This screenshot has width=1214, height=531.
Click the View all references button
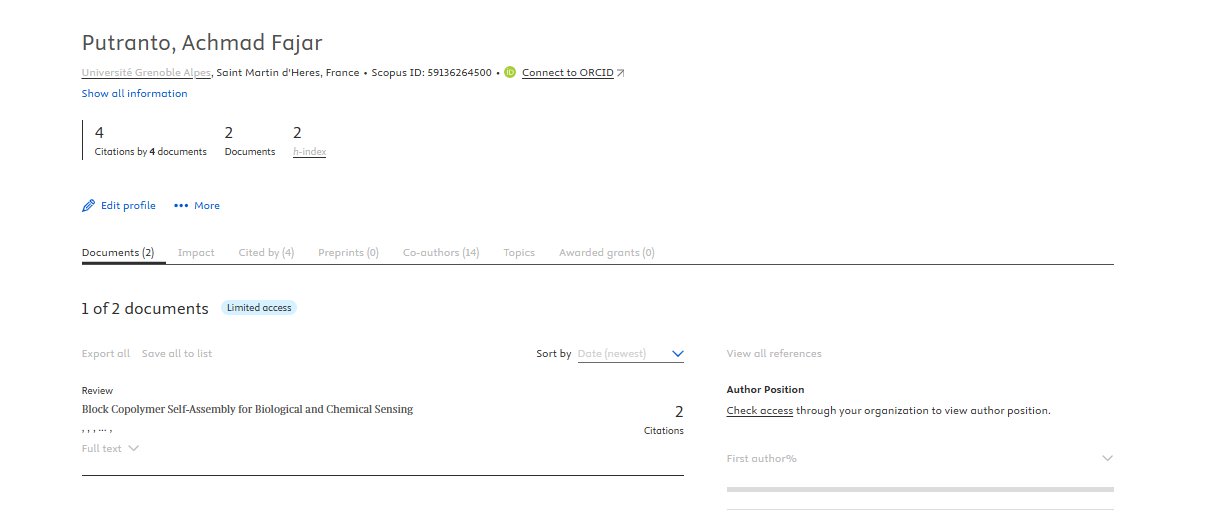(x=773, y=354)
